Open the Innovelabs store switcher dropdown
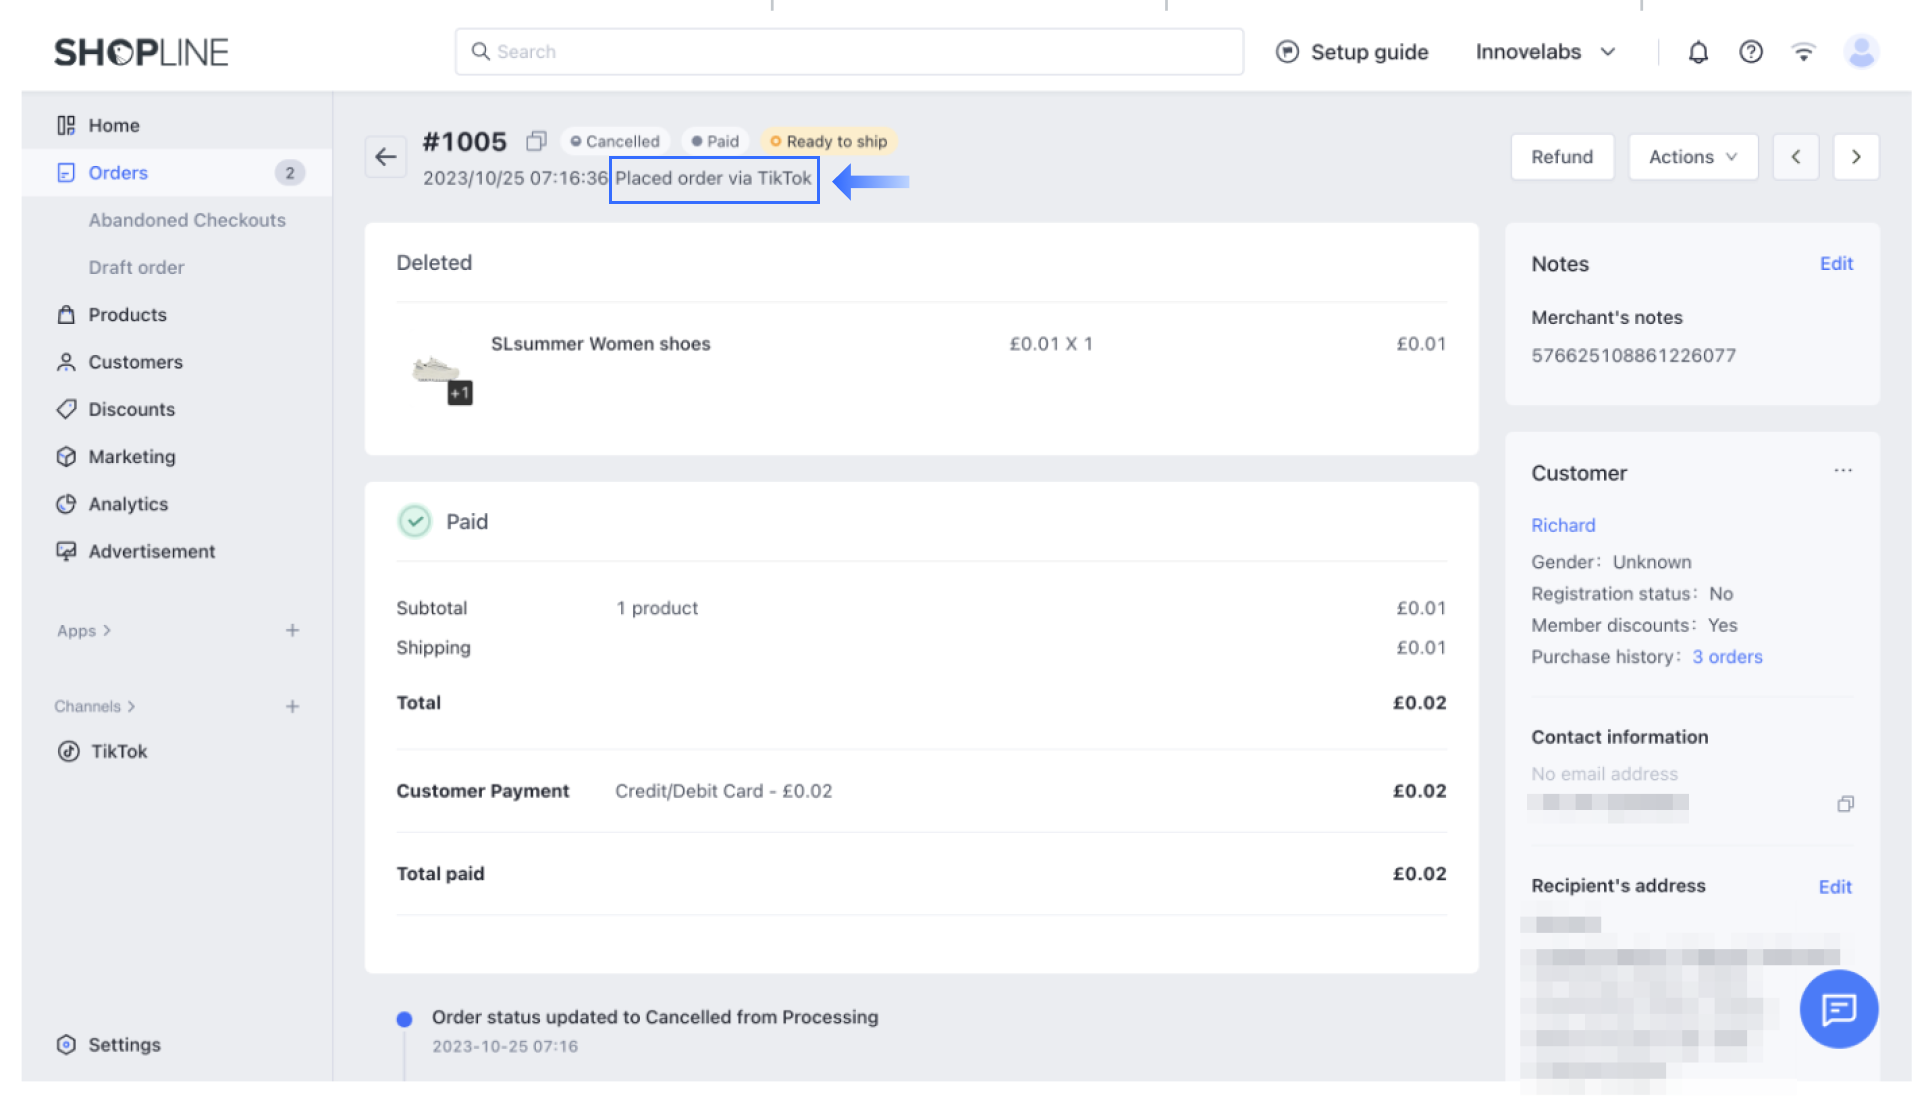This screenshot has width=1928, height=1107. (1545, 52)
